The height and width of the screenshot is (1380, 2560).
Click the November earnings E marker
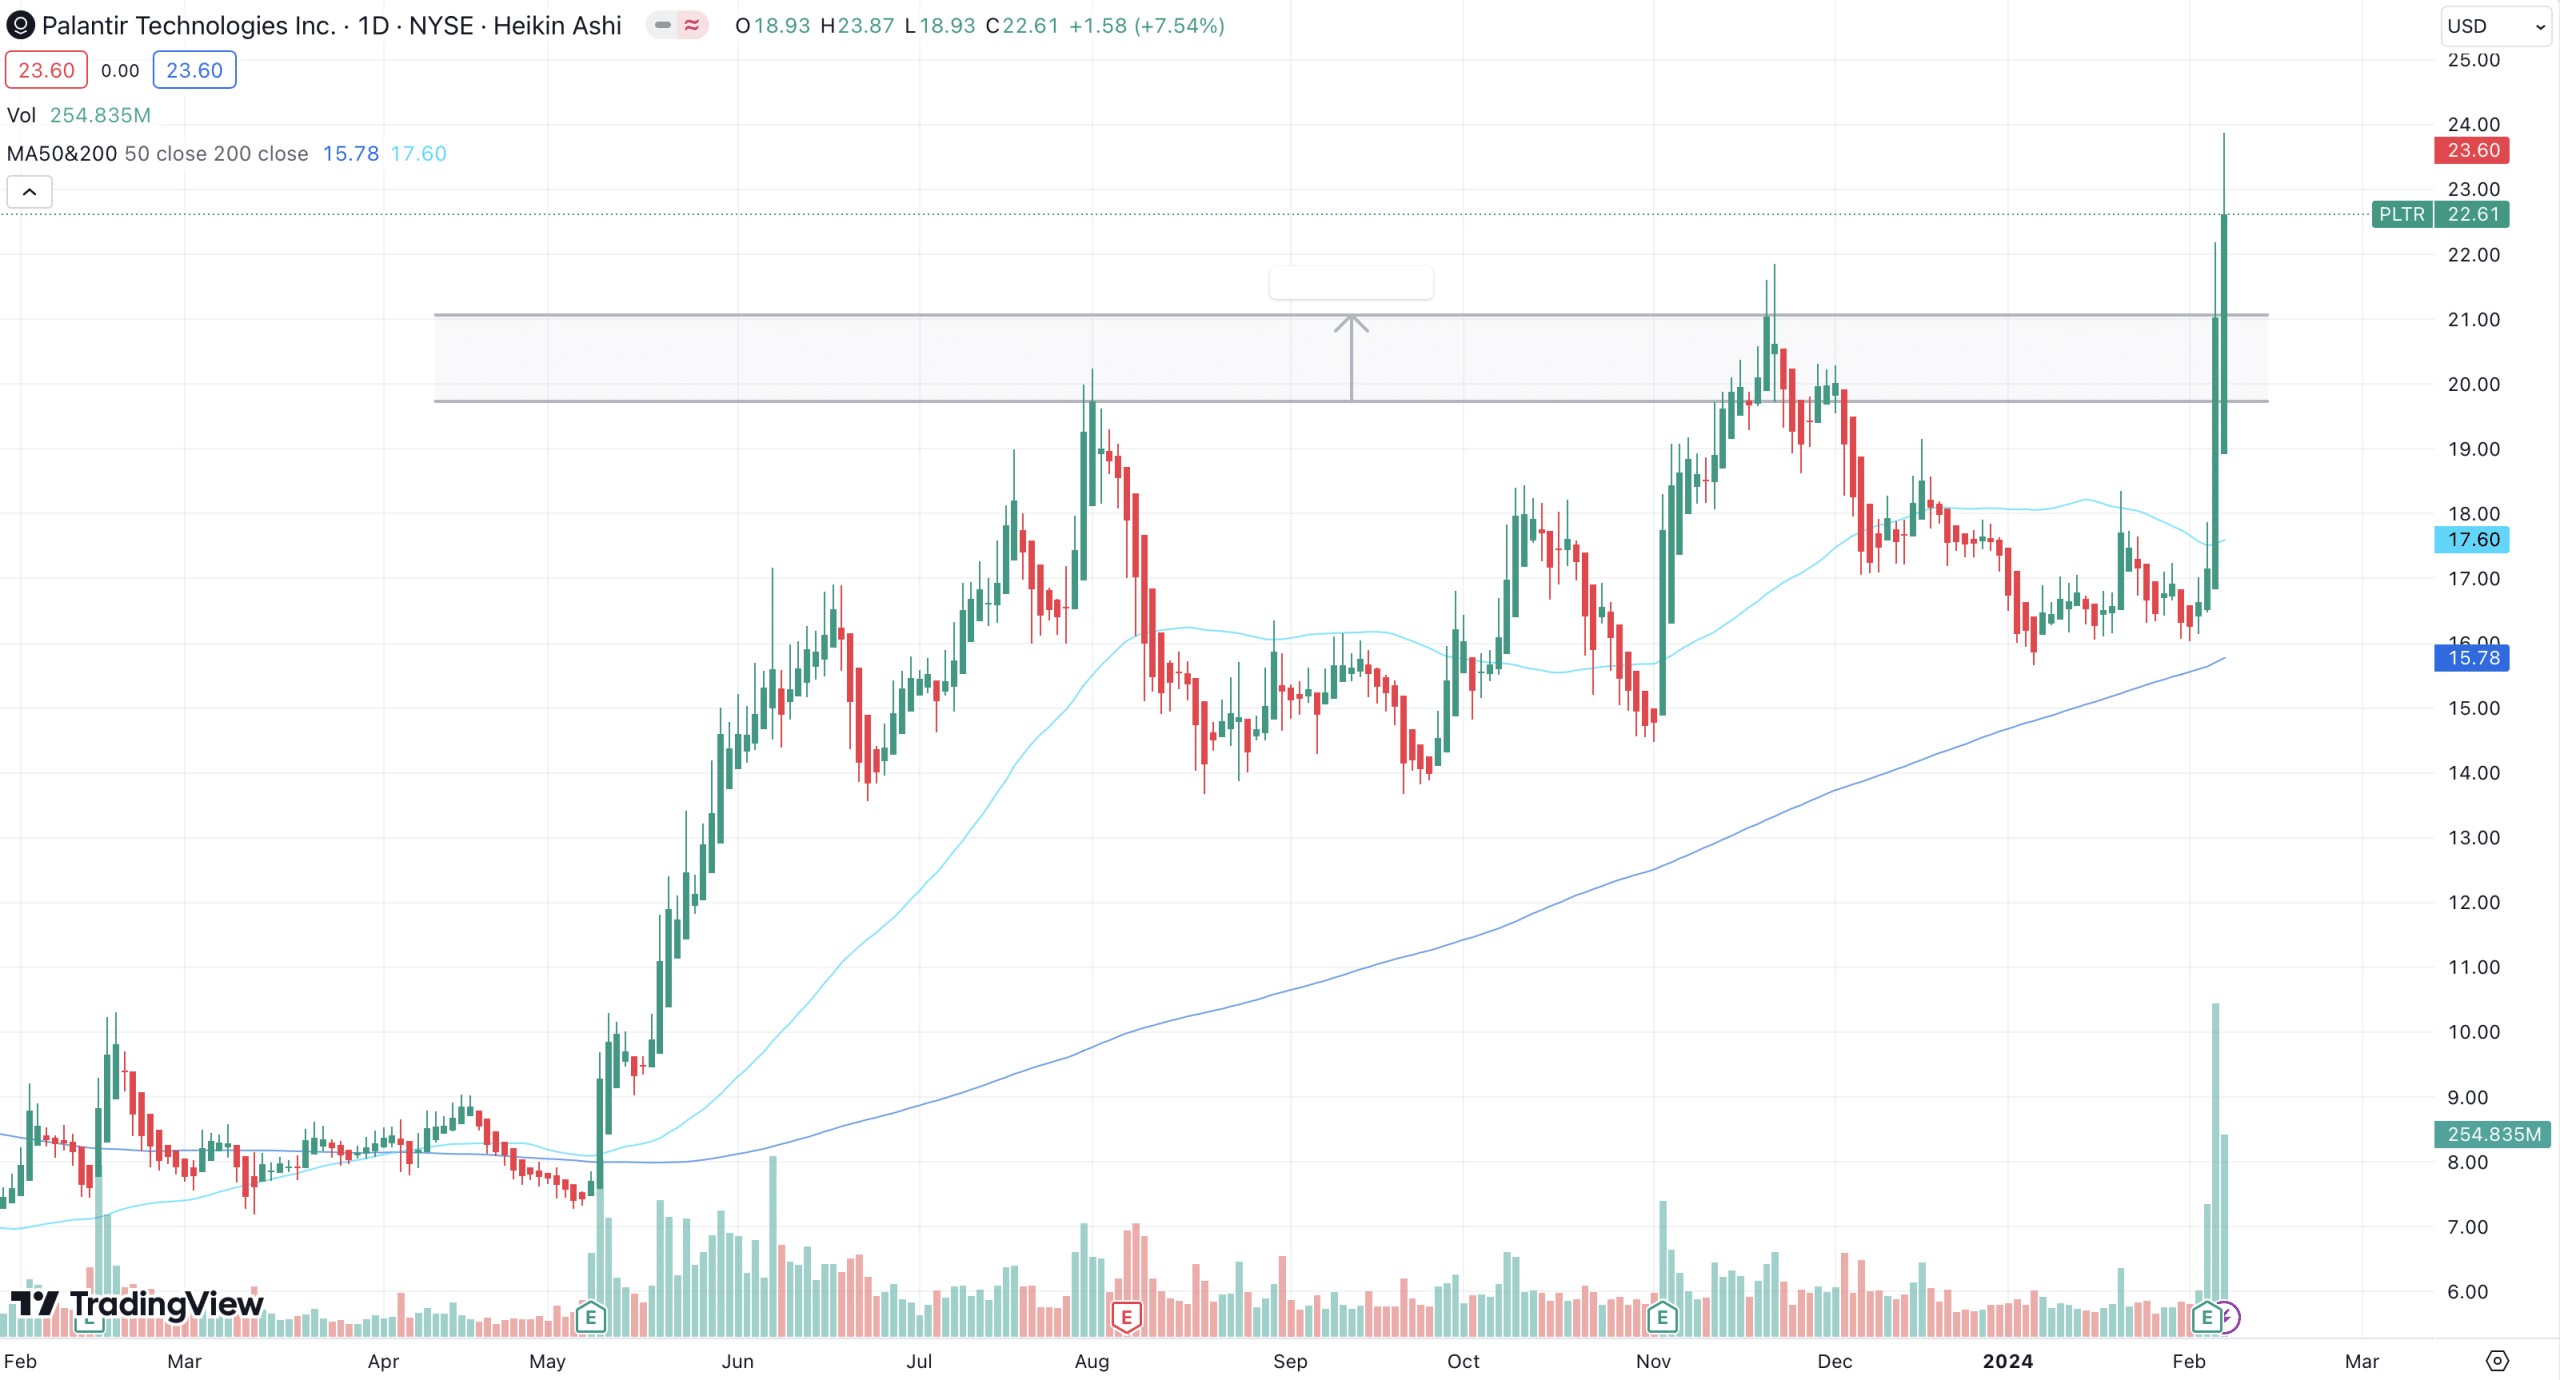pos(1662,1317)
